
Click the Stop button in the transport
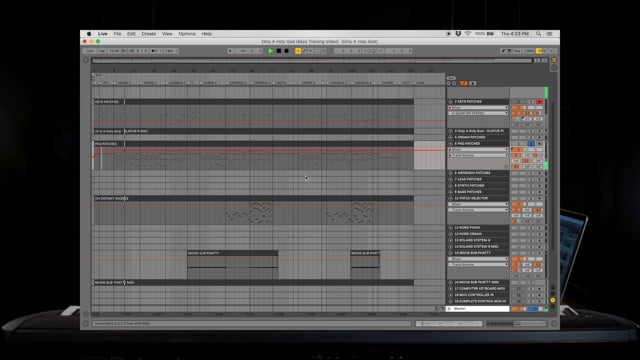278,51
